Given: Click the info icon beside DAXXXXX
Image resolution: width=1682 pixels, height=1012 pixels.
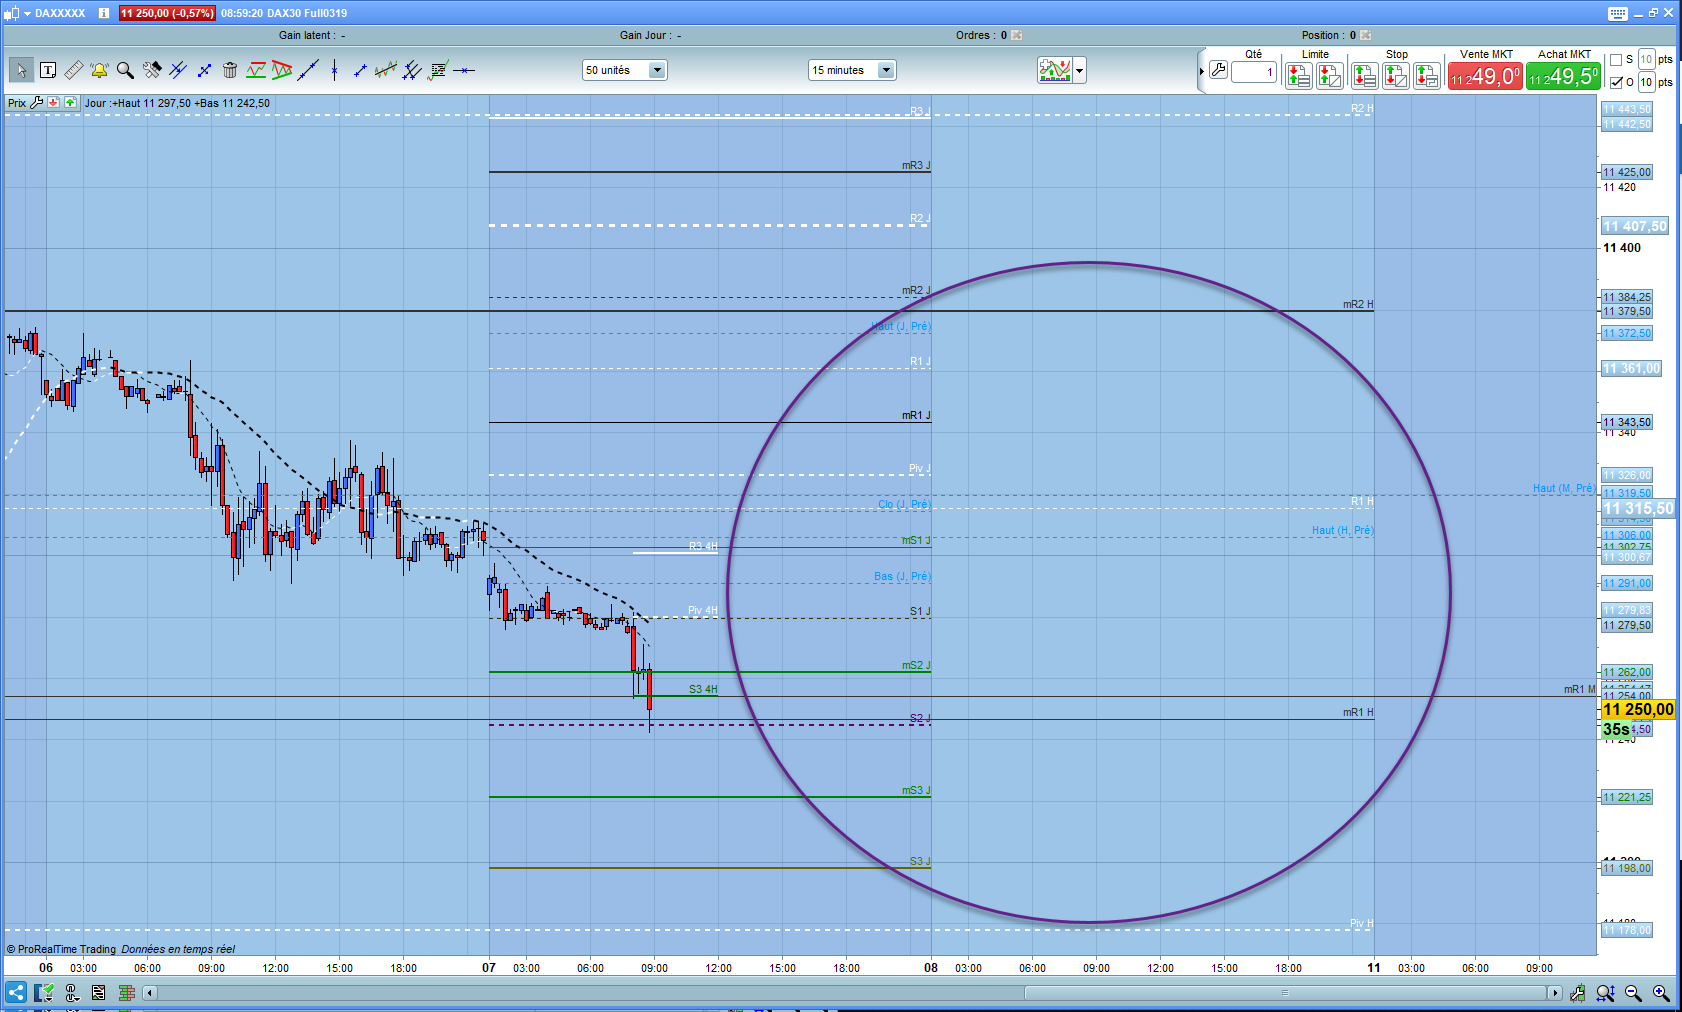Looking at the screenshot, I should click(x=104, y=13).
